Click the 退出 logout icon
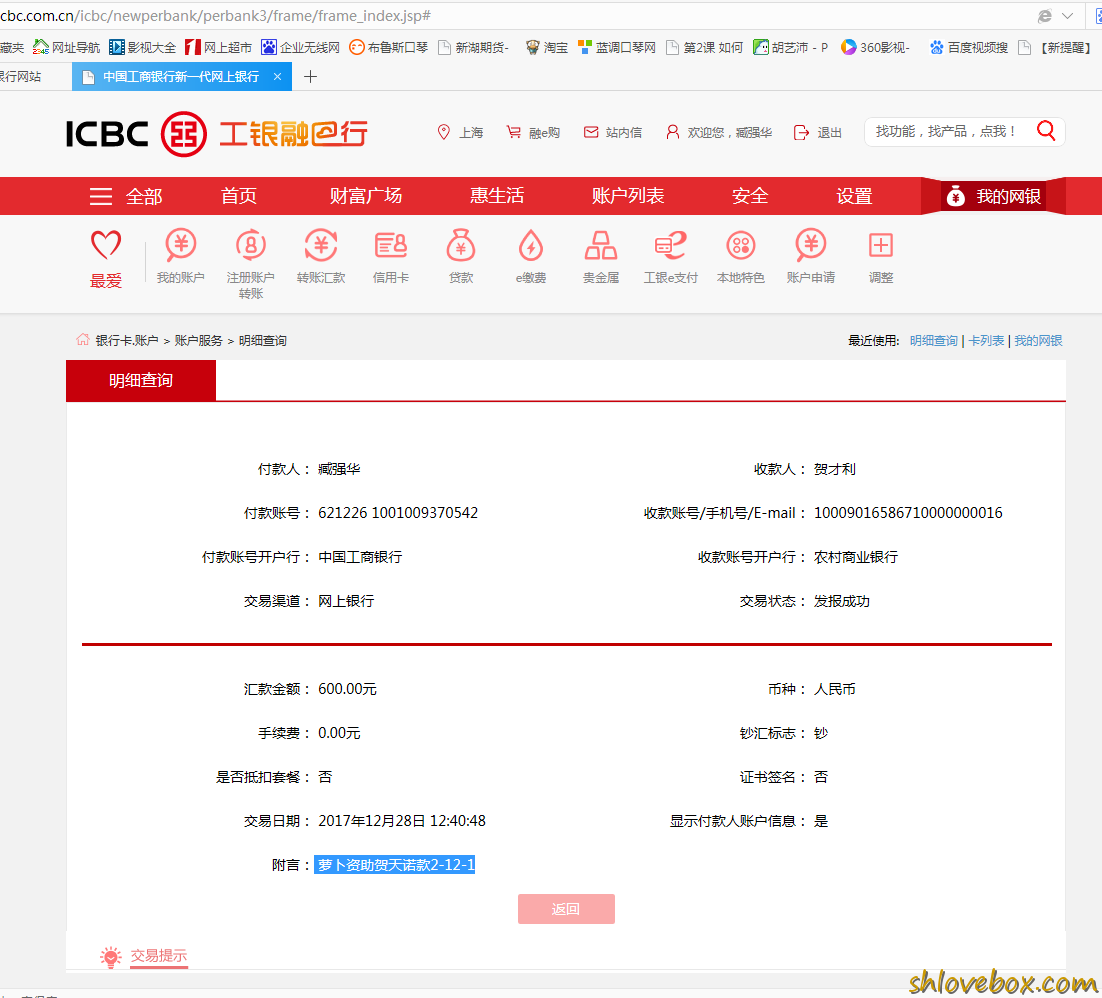This screenshot has width=1102, height=998. coord(800,132)
